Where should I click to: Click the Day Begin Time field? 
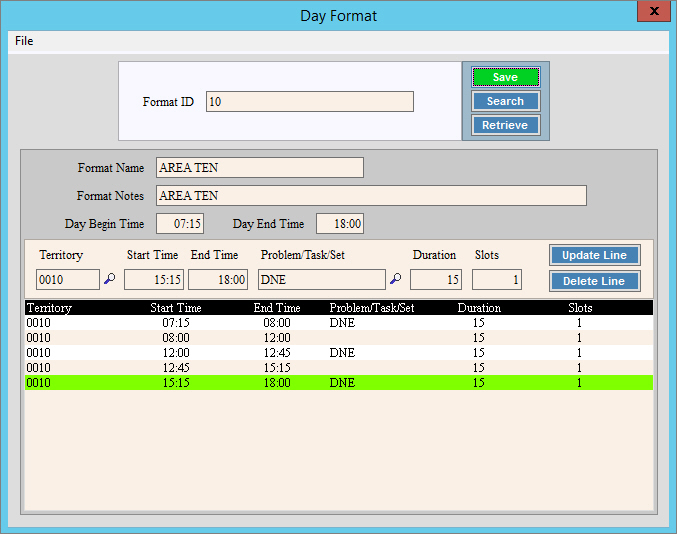click(180, 224)
